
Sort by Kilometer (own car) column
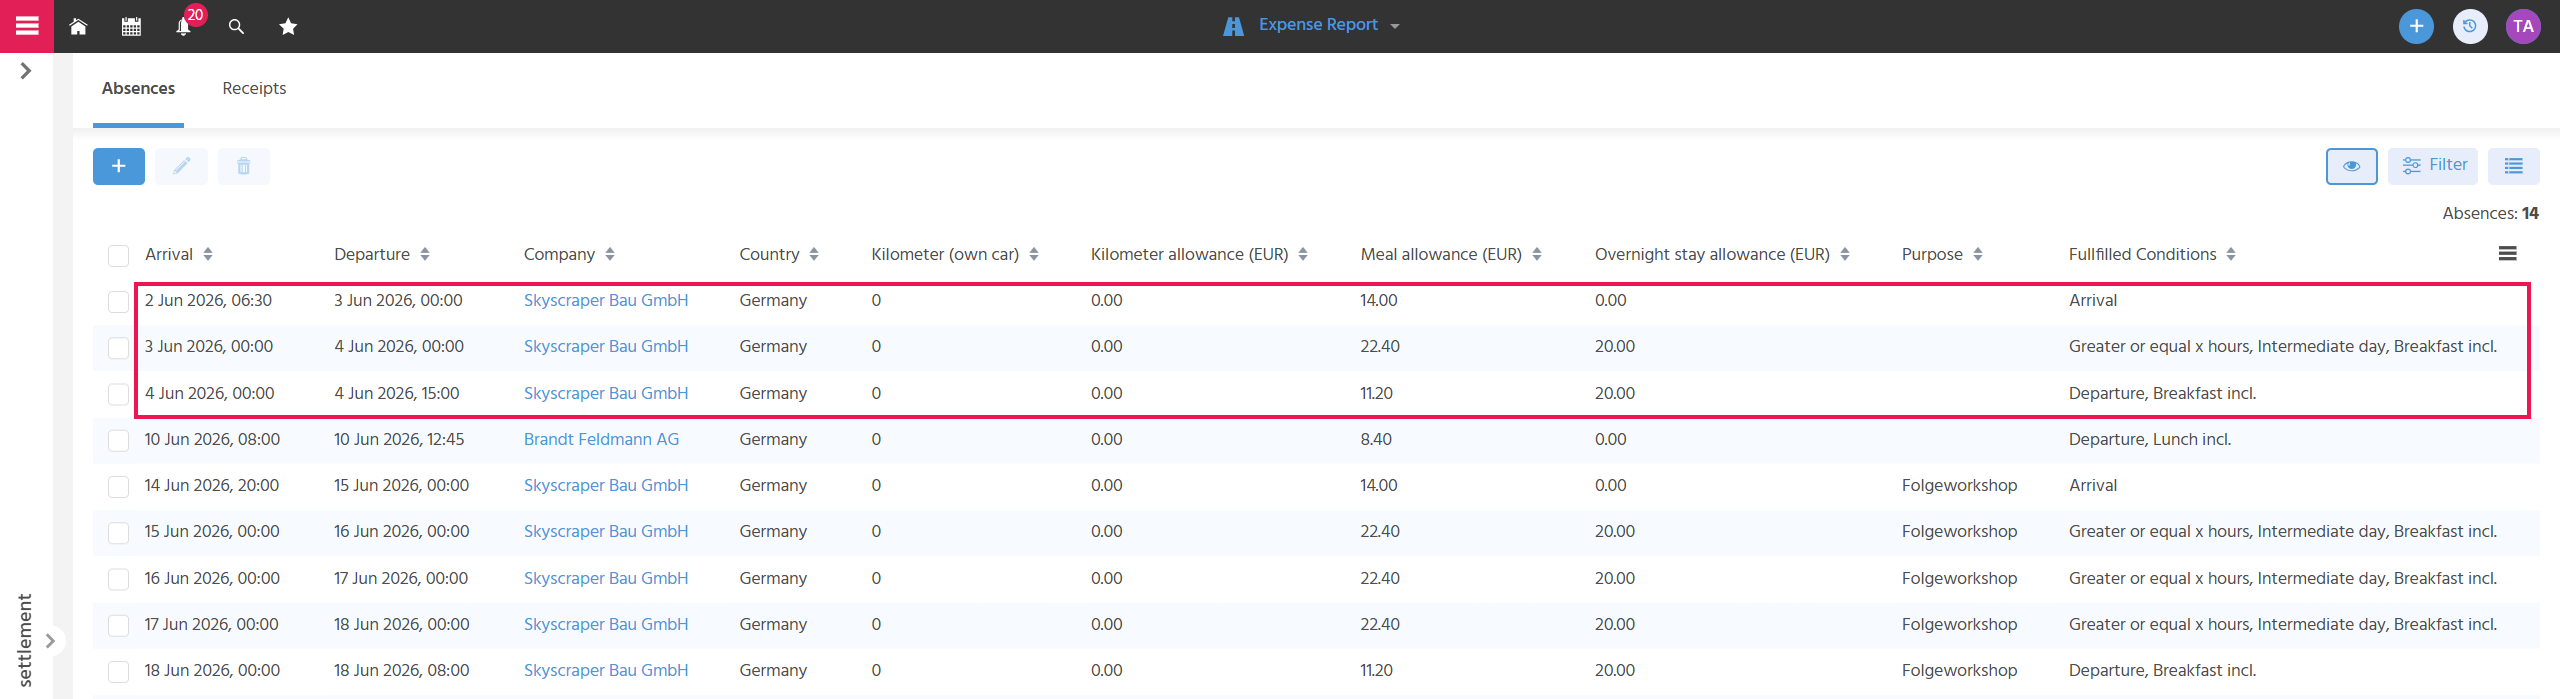click(x=955, y=254)
